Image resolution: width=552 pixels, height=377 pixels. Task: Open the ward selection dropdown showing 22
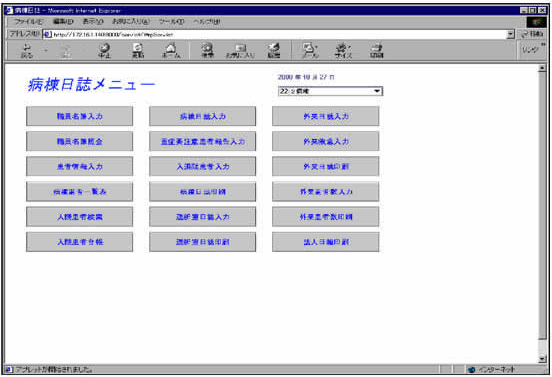[x=330, y=91]
